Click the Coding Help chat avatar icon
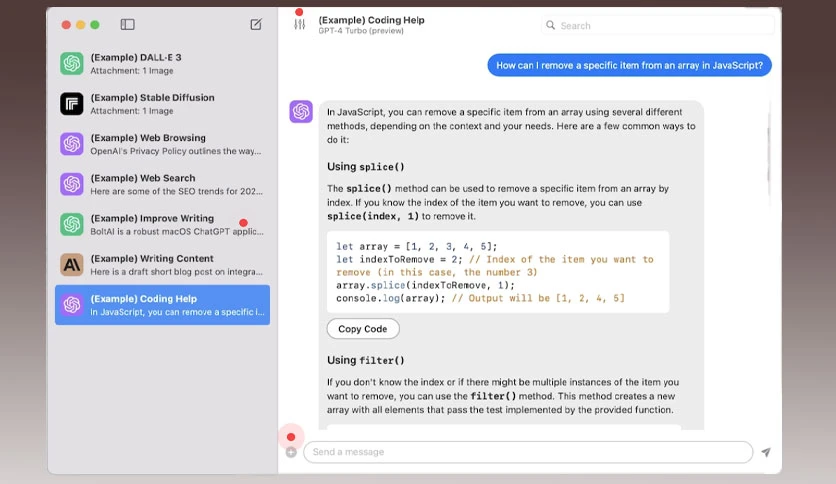The image size is (836, 484). (x=72, y=305)
